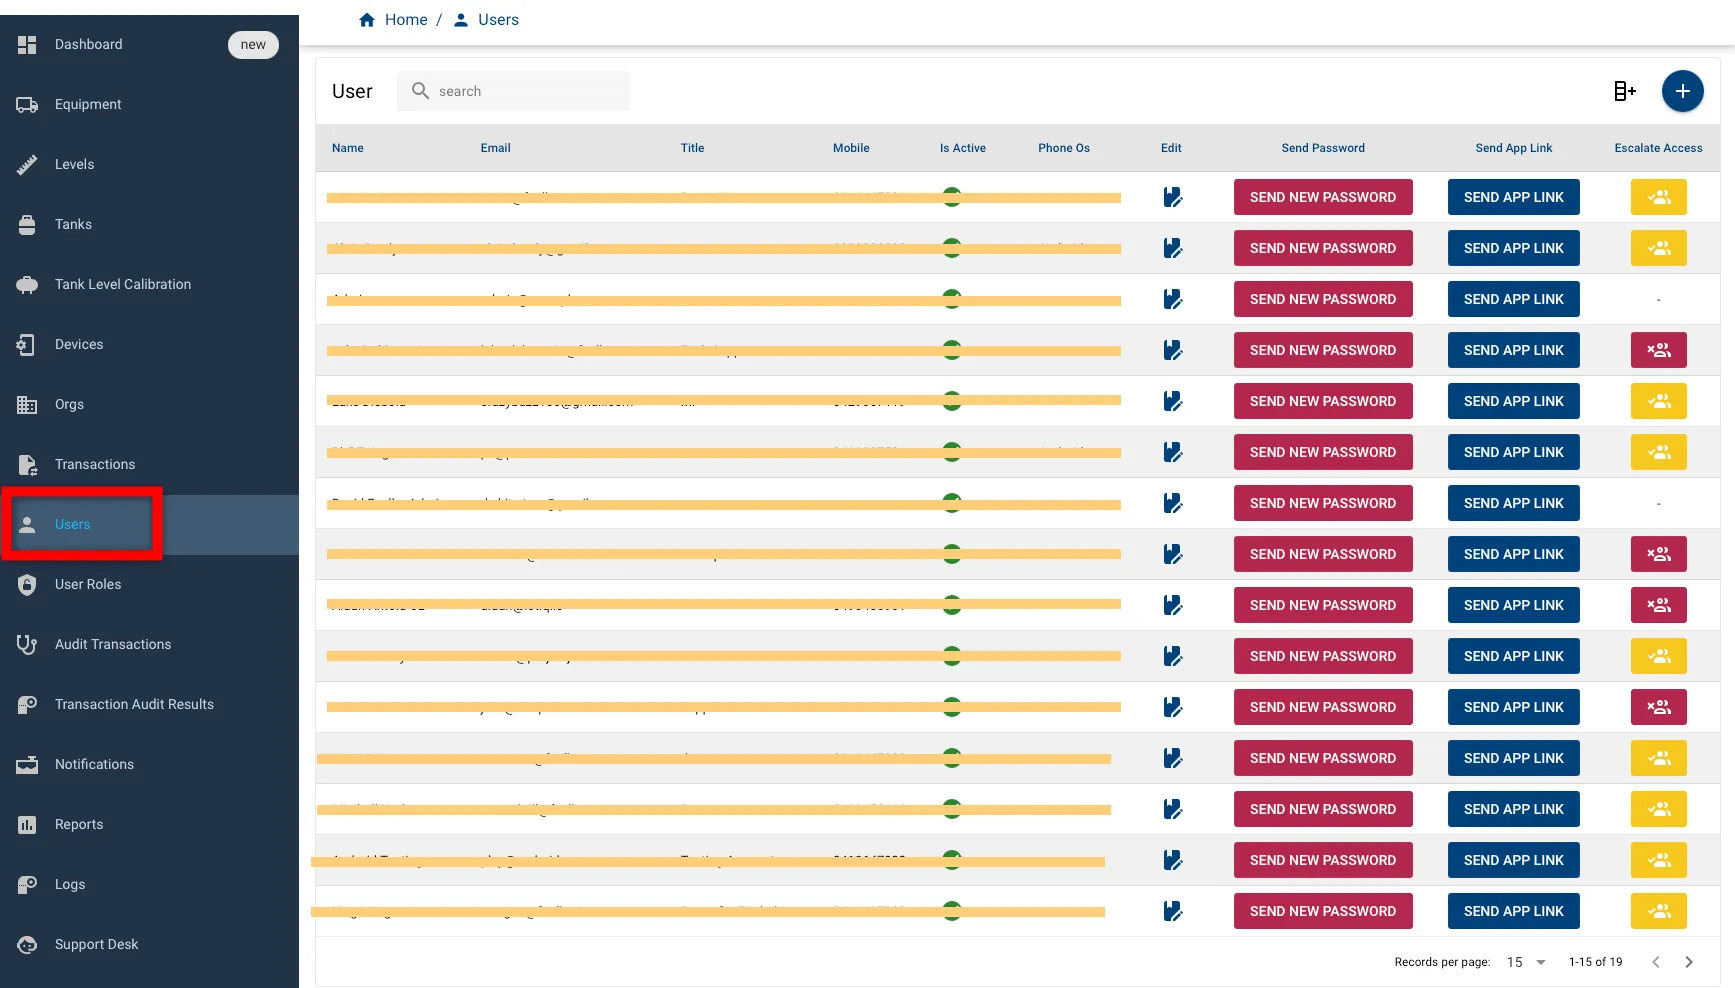Click the Orgs building icon
The width and height of the screenshot is (1735, 988).
coord(27,405)
